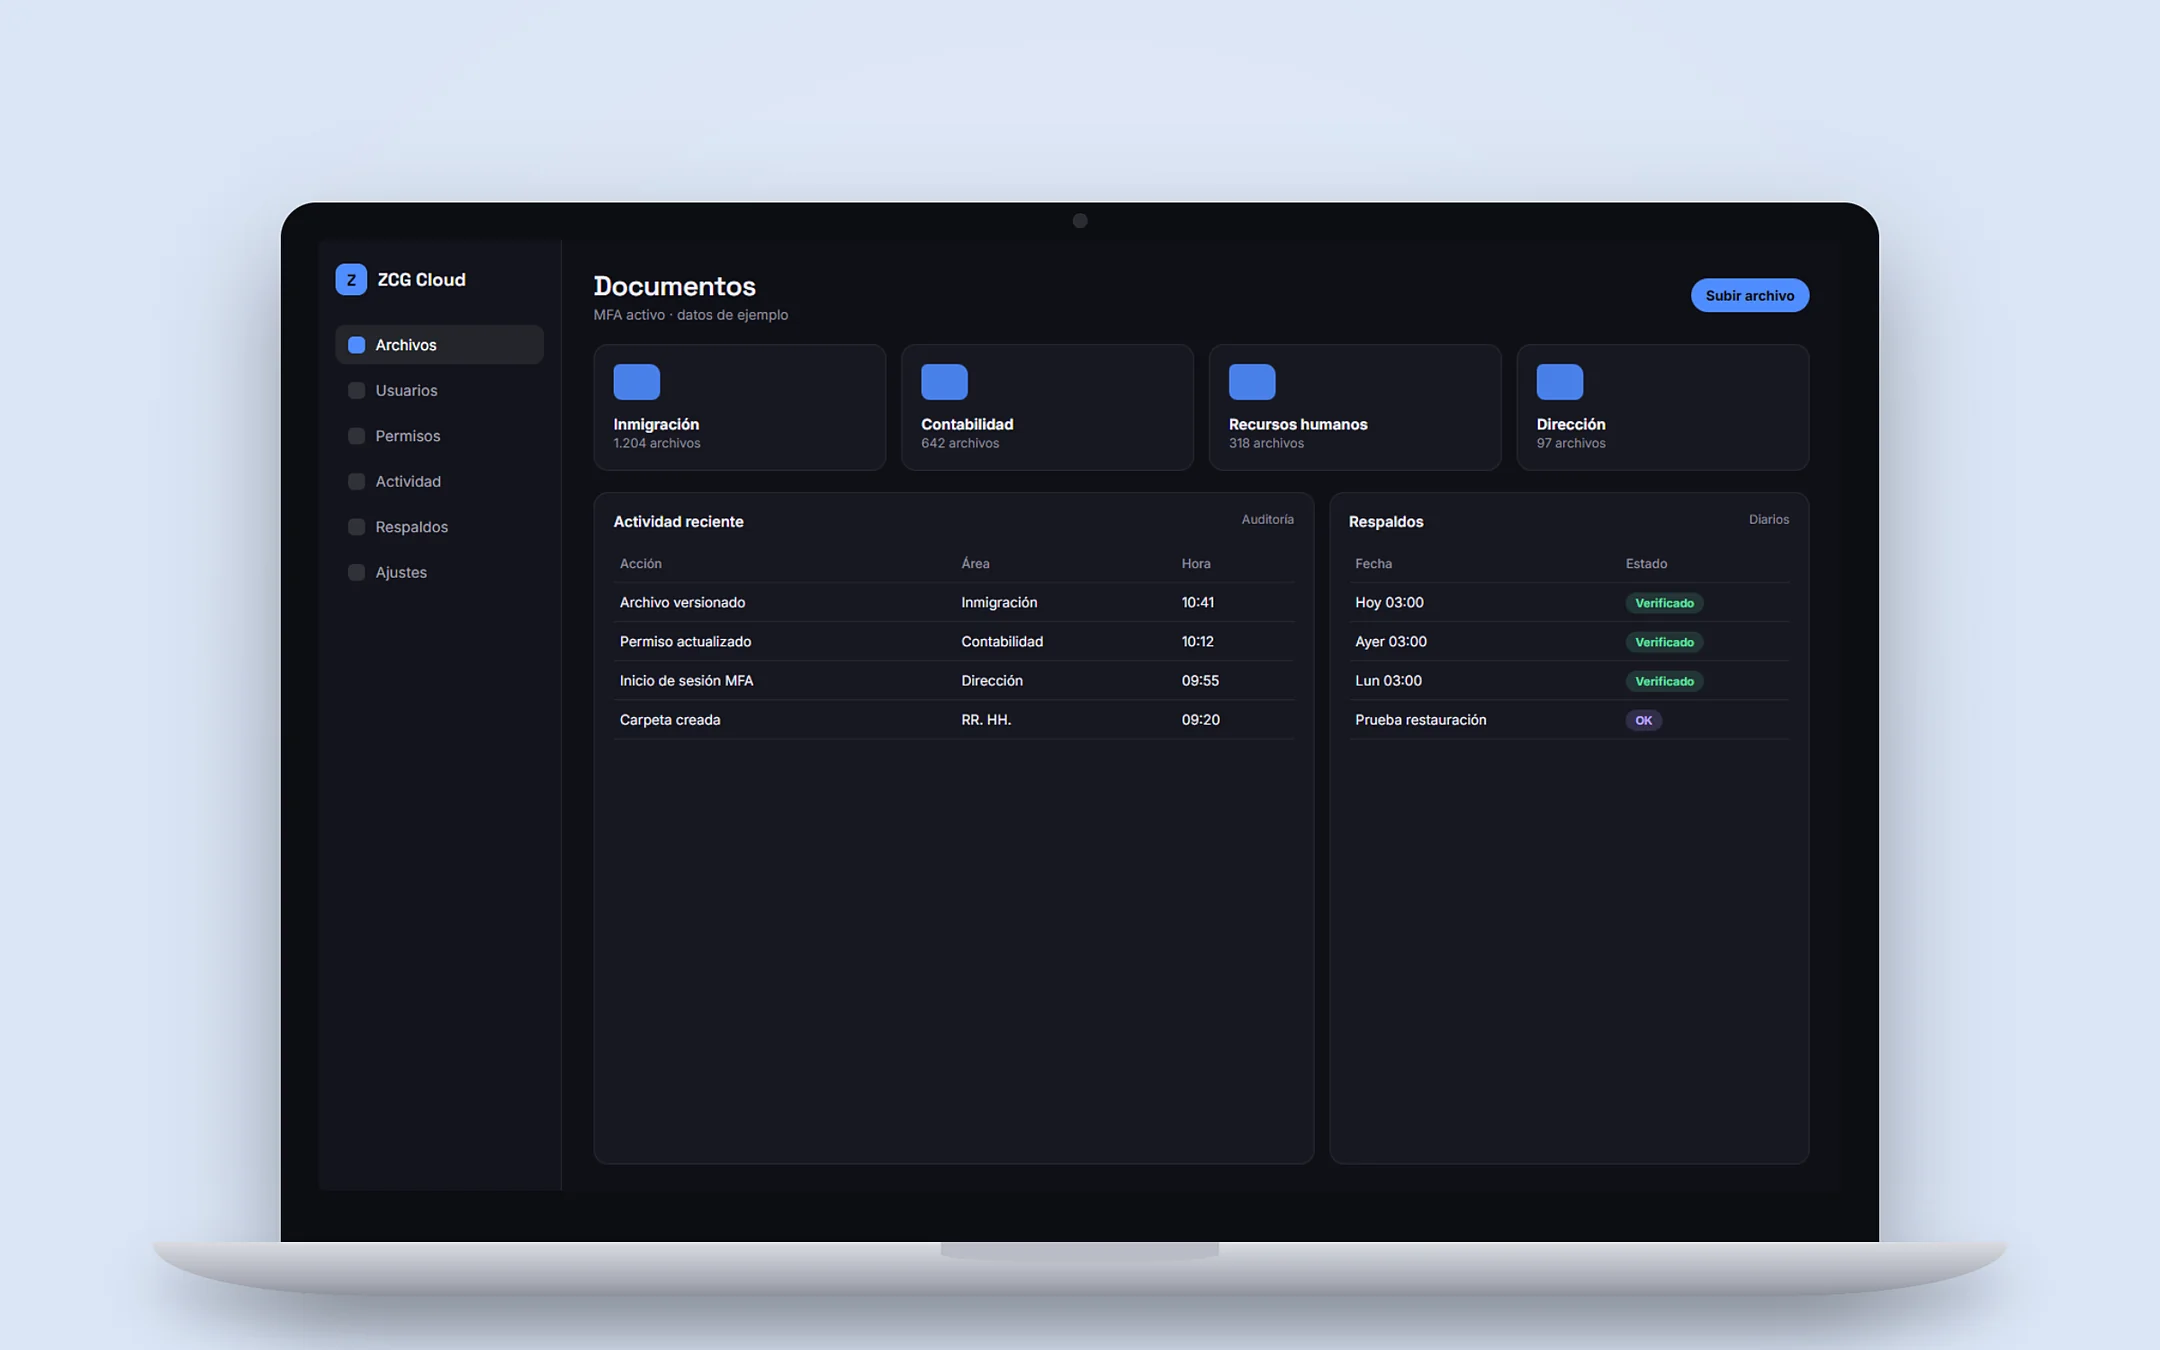Click the RR. HH. area cell

click(986, 719)
